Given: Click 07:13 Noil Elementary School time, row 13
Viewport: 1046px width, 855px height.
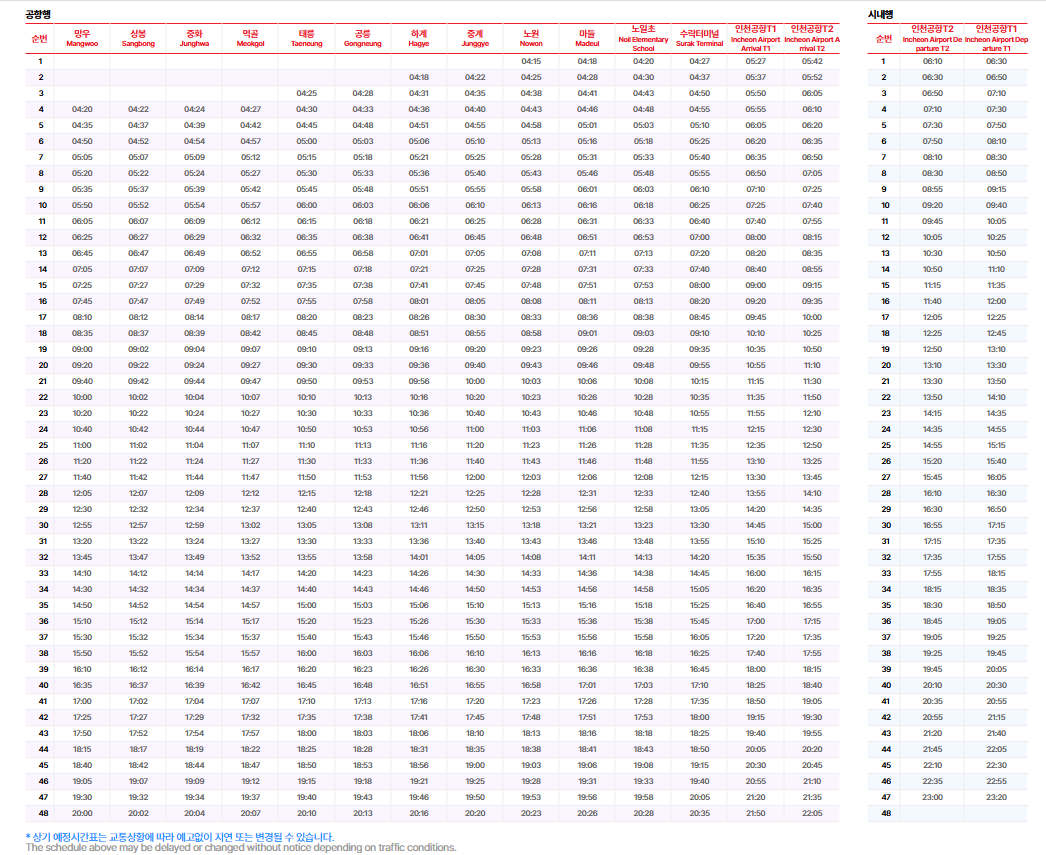Looking at the screenshot, I should click(x=643, y=253).
